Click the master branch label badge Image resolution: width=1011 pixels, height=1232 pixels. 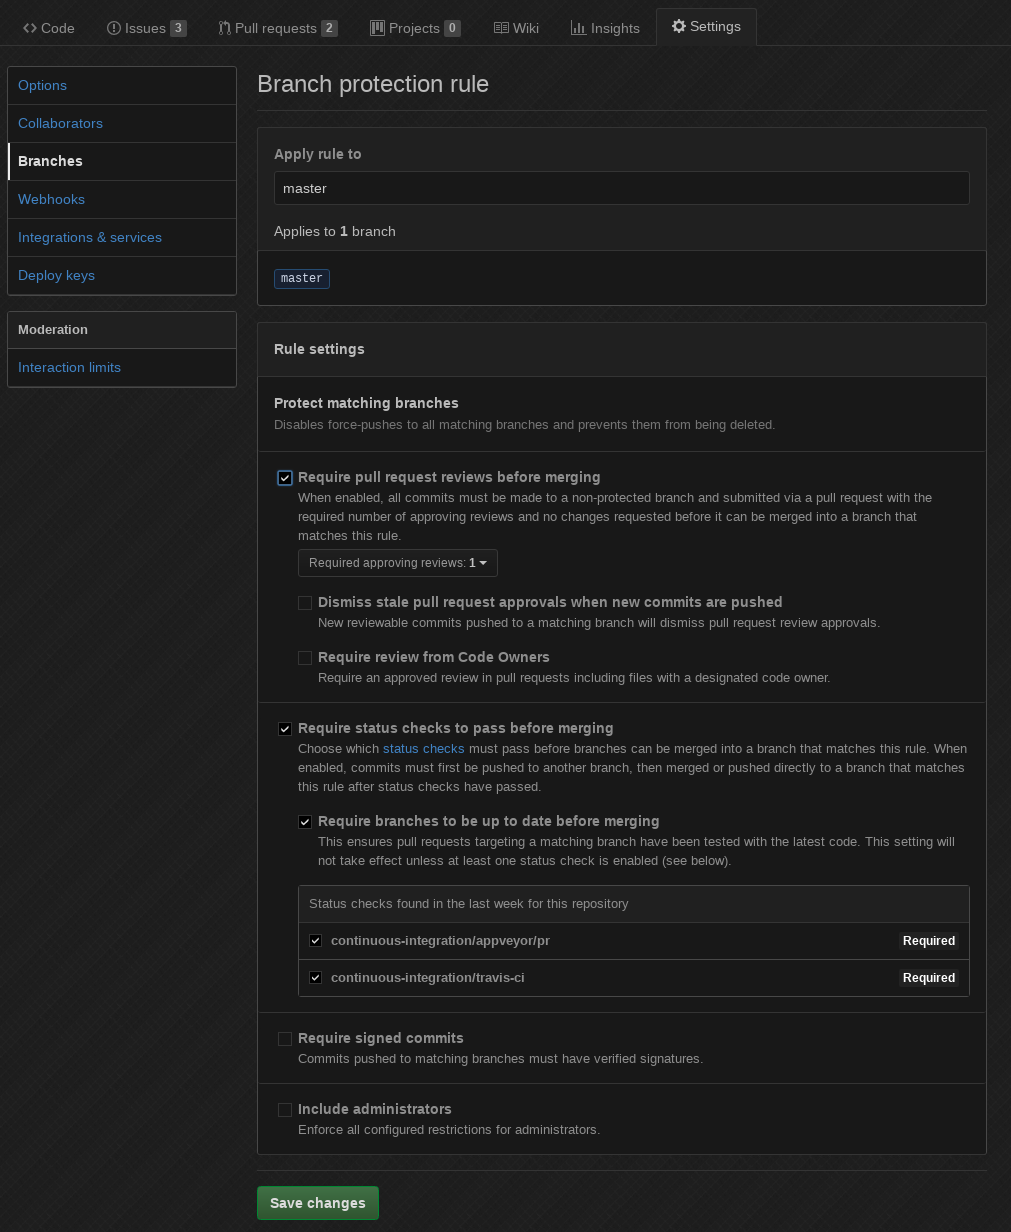click(301, 278)
